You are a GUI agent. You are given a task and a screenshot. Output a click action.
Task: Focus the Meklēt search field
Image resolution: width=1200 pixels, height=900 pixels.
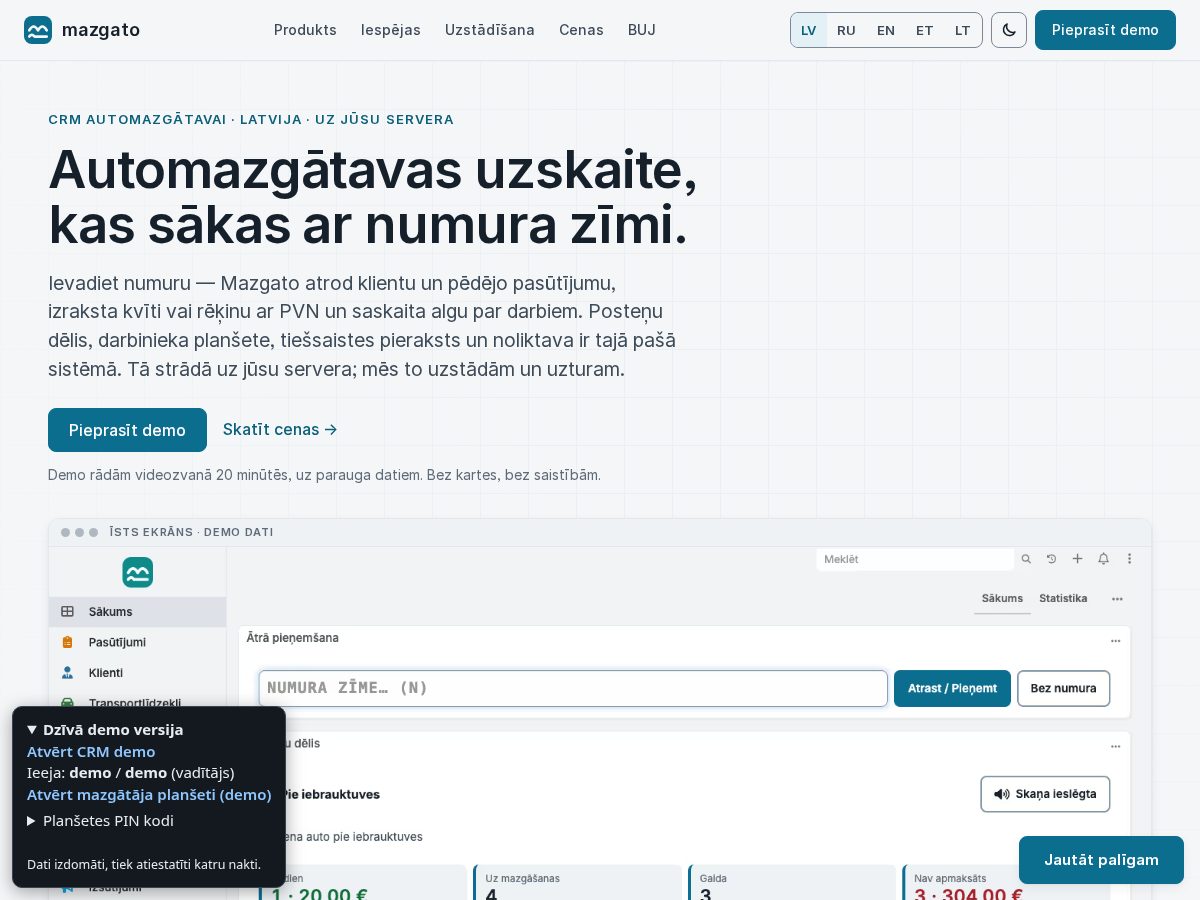click(x=915, y=559)
